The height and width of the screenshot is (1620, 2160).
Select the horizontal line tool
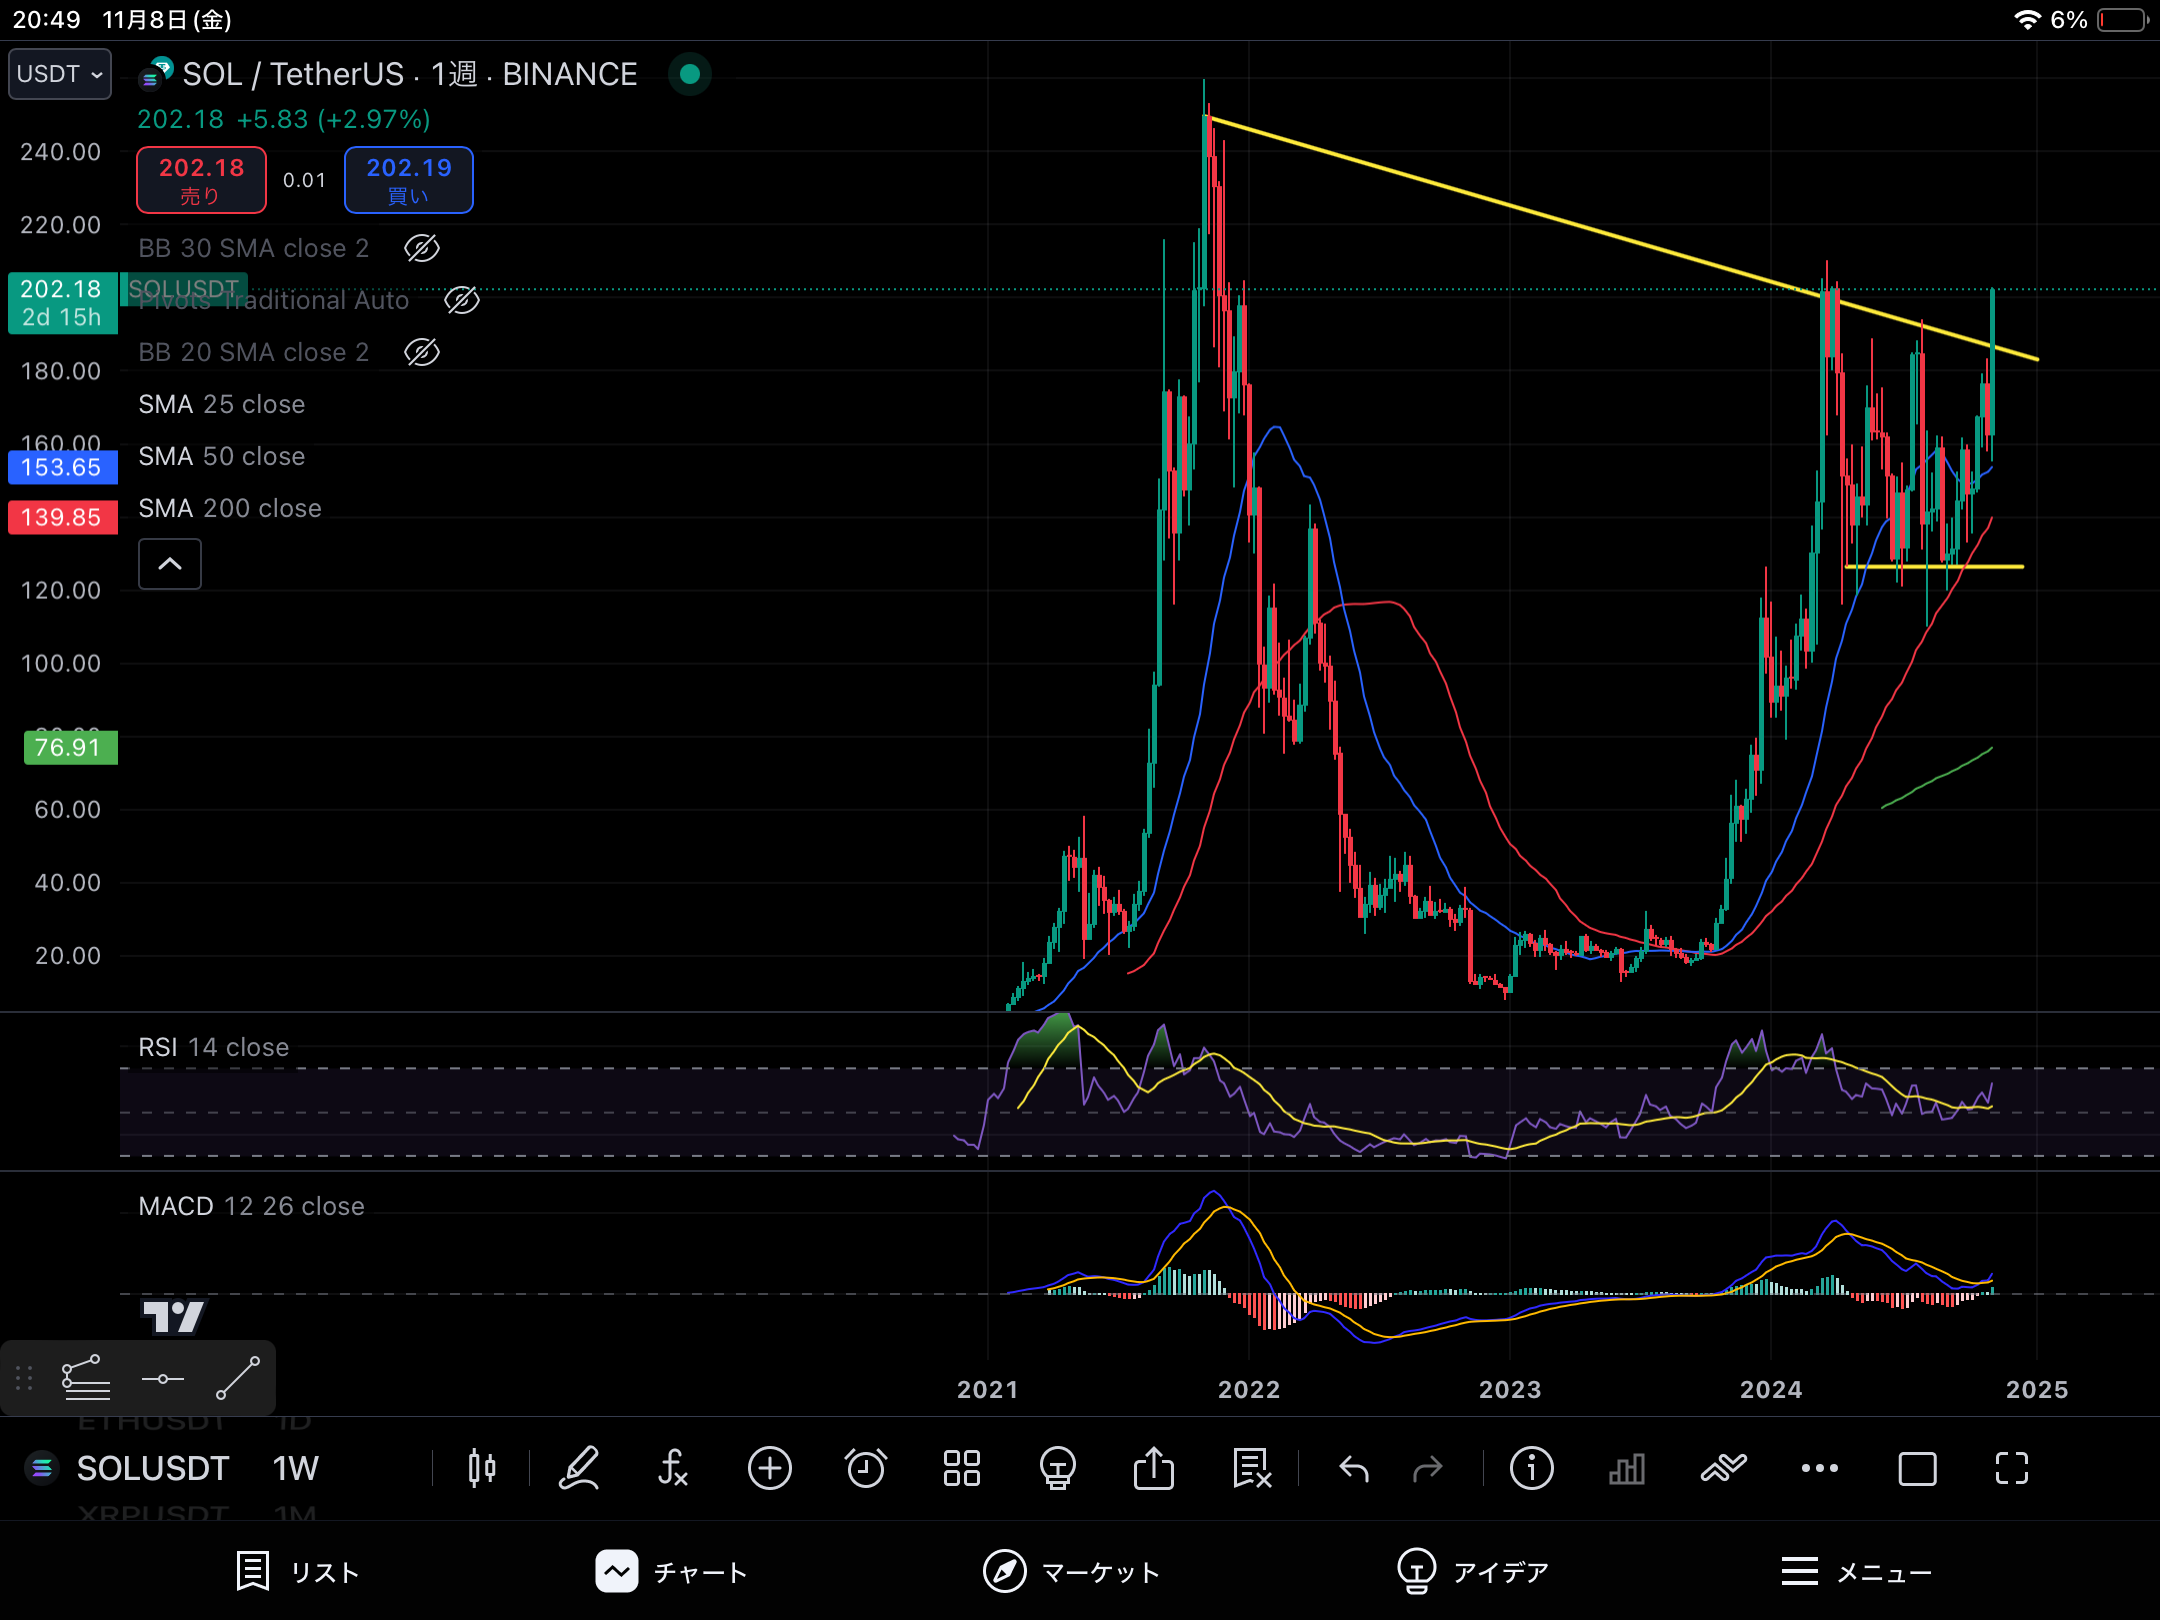tap(162, 1379)
